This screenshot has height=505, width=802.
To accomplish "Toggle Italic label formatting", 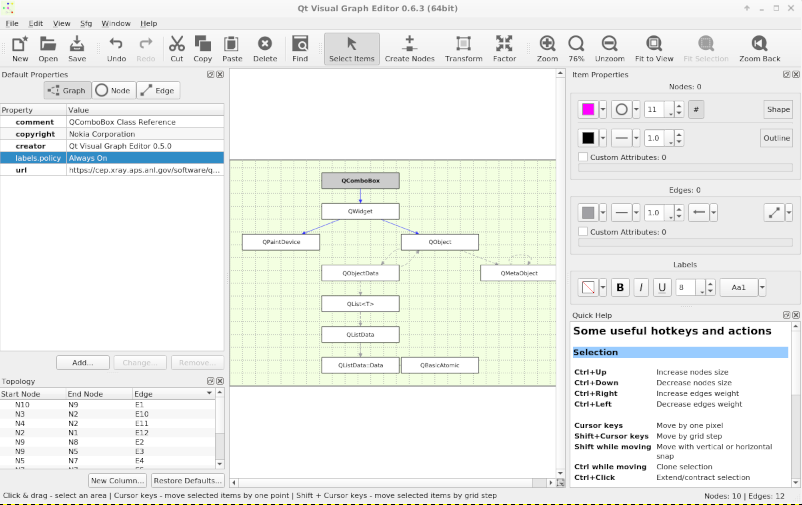I will pyautogui.click(x=641, y=288).
